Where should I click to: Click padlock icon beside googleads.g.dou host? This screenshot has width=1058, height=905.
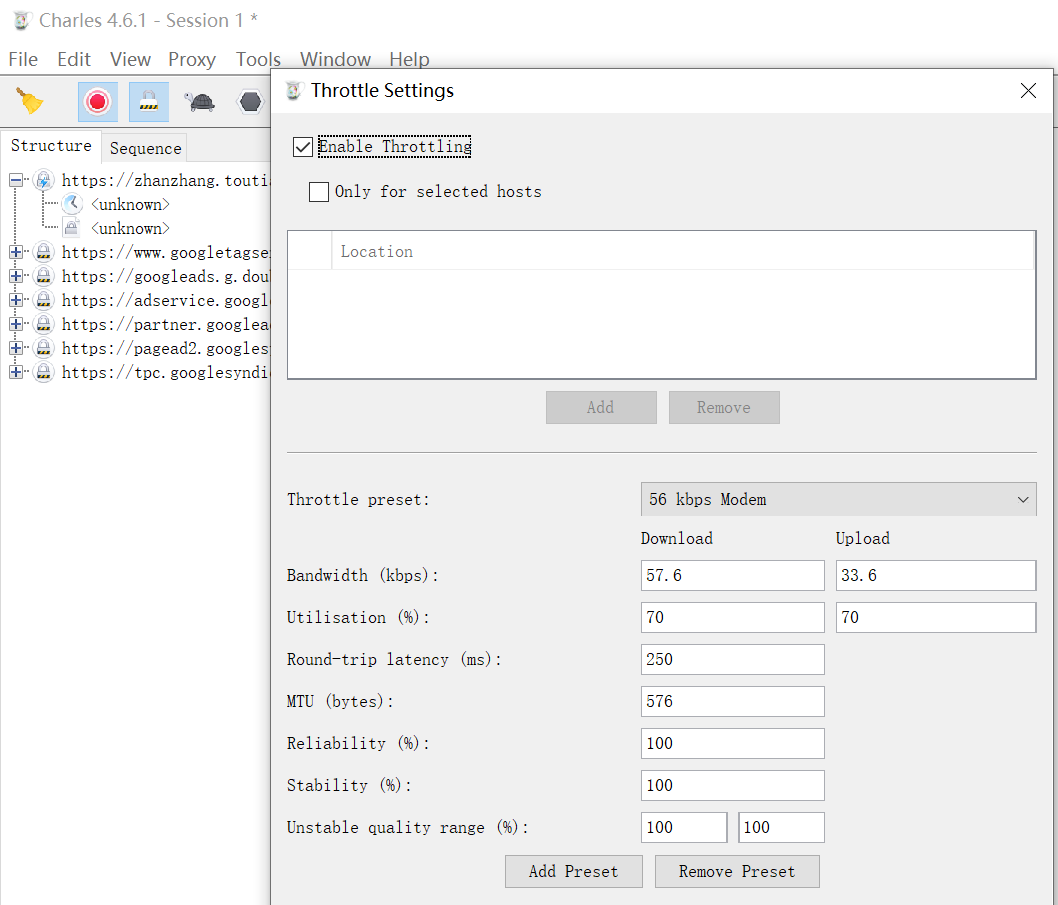(x=44, y=276)
